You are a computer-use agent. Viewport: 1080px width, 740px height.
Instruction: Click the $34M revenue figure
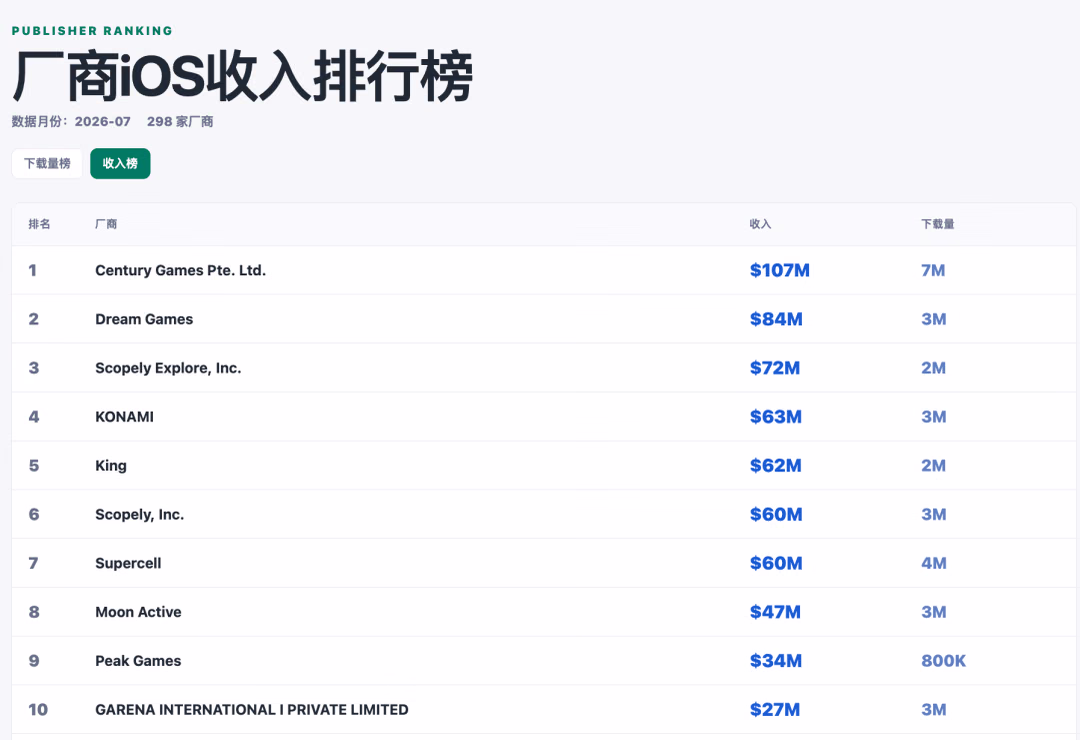coord(776,661)
